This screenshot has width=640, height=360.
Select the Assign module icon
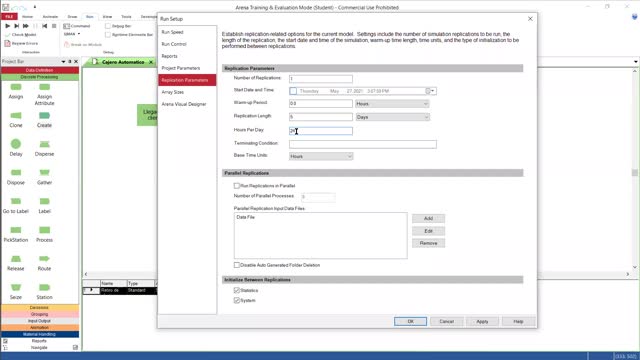(x=16, y=87)
